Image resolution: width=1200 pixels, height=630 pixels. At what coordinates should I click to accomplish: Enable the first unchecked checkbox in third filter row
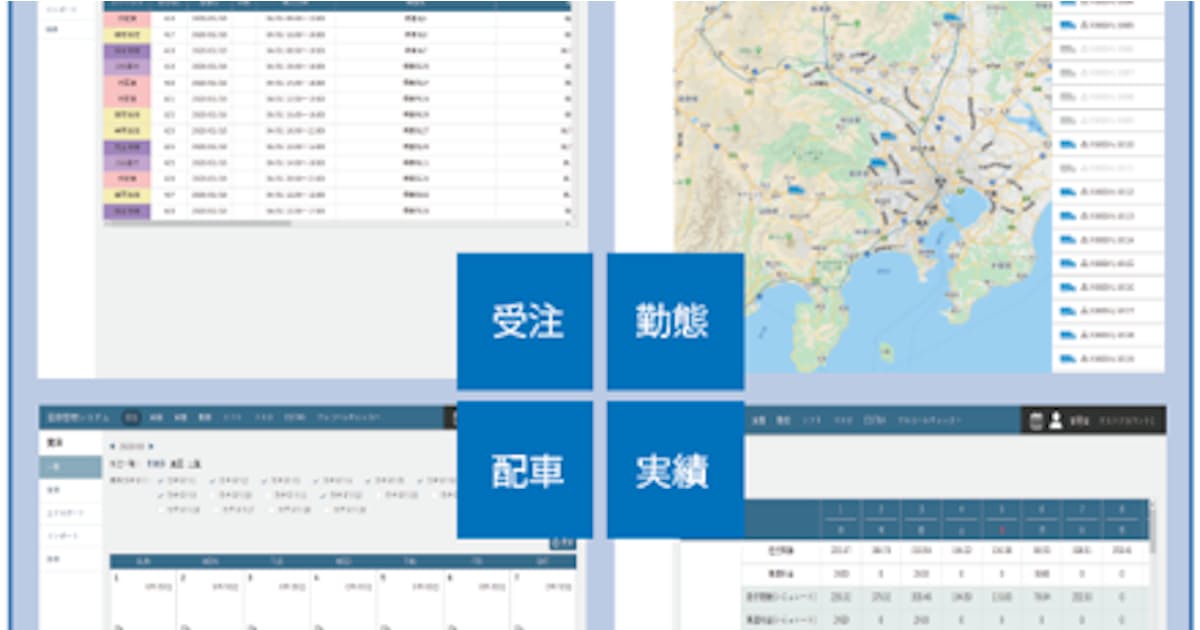(162, 509)
